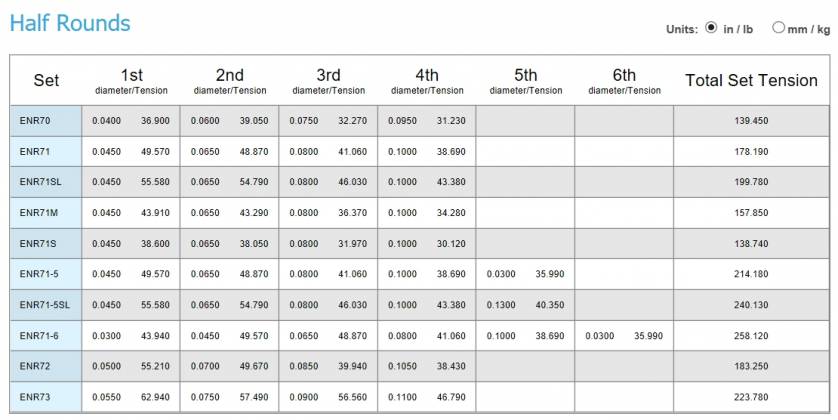This screenshot has width=838, height=420.
Task: Click the Total Set Tension column header
Action: (751, 81)
